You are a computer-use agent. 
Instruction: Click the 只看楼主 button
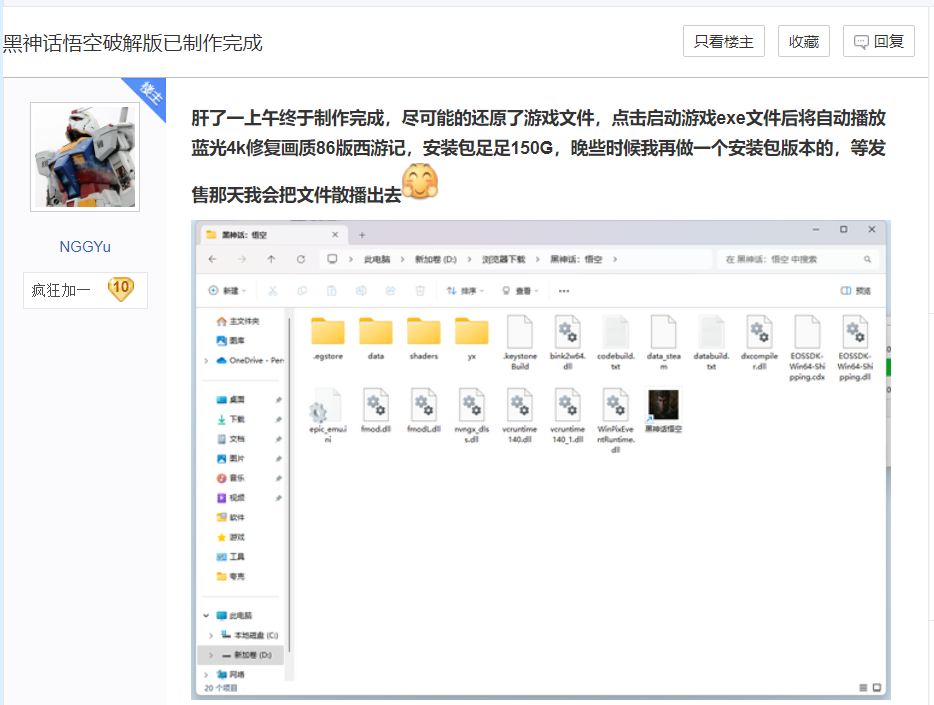pyautogui.click(x=724, y=41)
